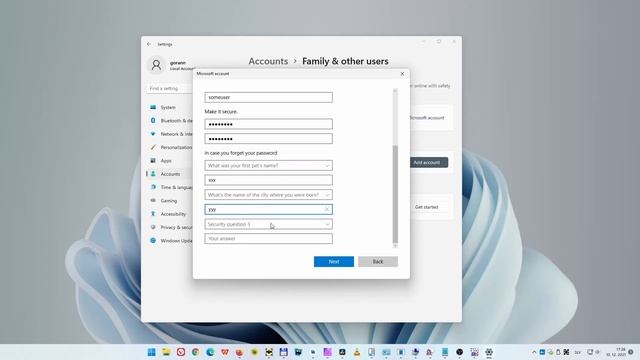Click the dialog's vertical scrollbar thumb

pos(395,194)
